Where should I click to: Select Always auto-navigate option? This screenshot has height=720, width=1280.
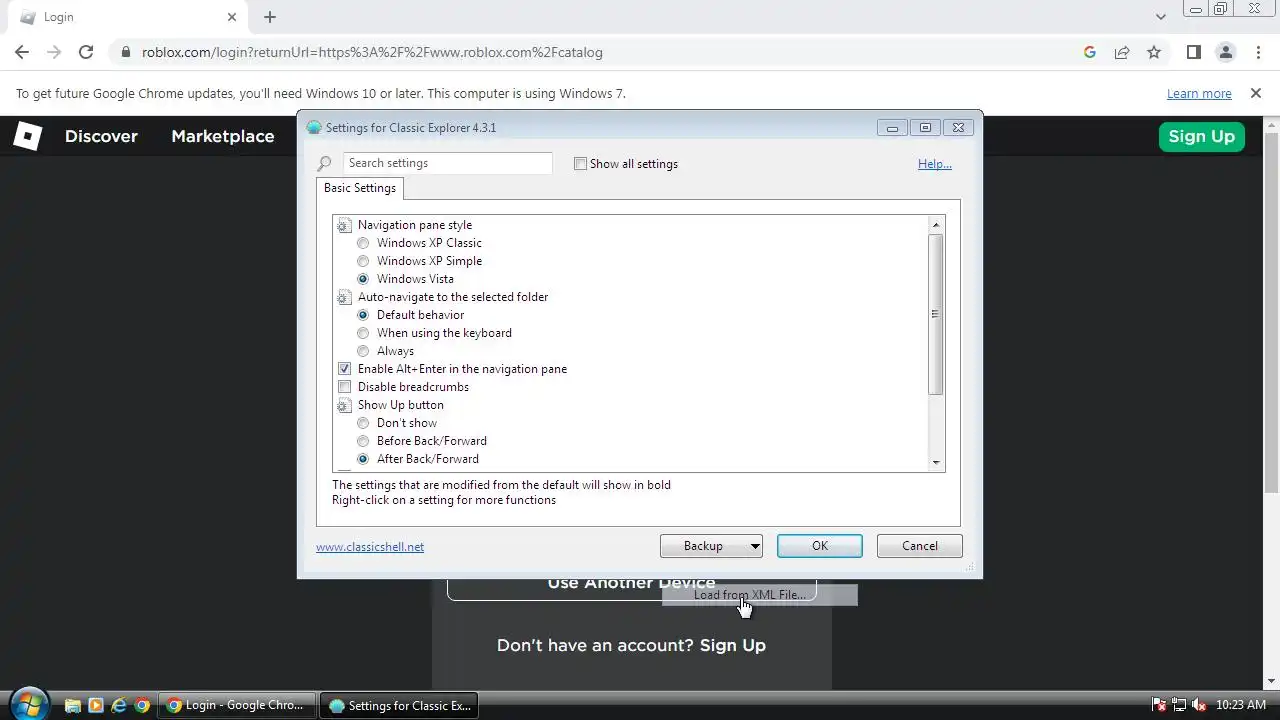[x=385, y=351]
